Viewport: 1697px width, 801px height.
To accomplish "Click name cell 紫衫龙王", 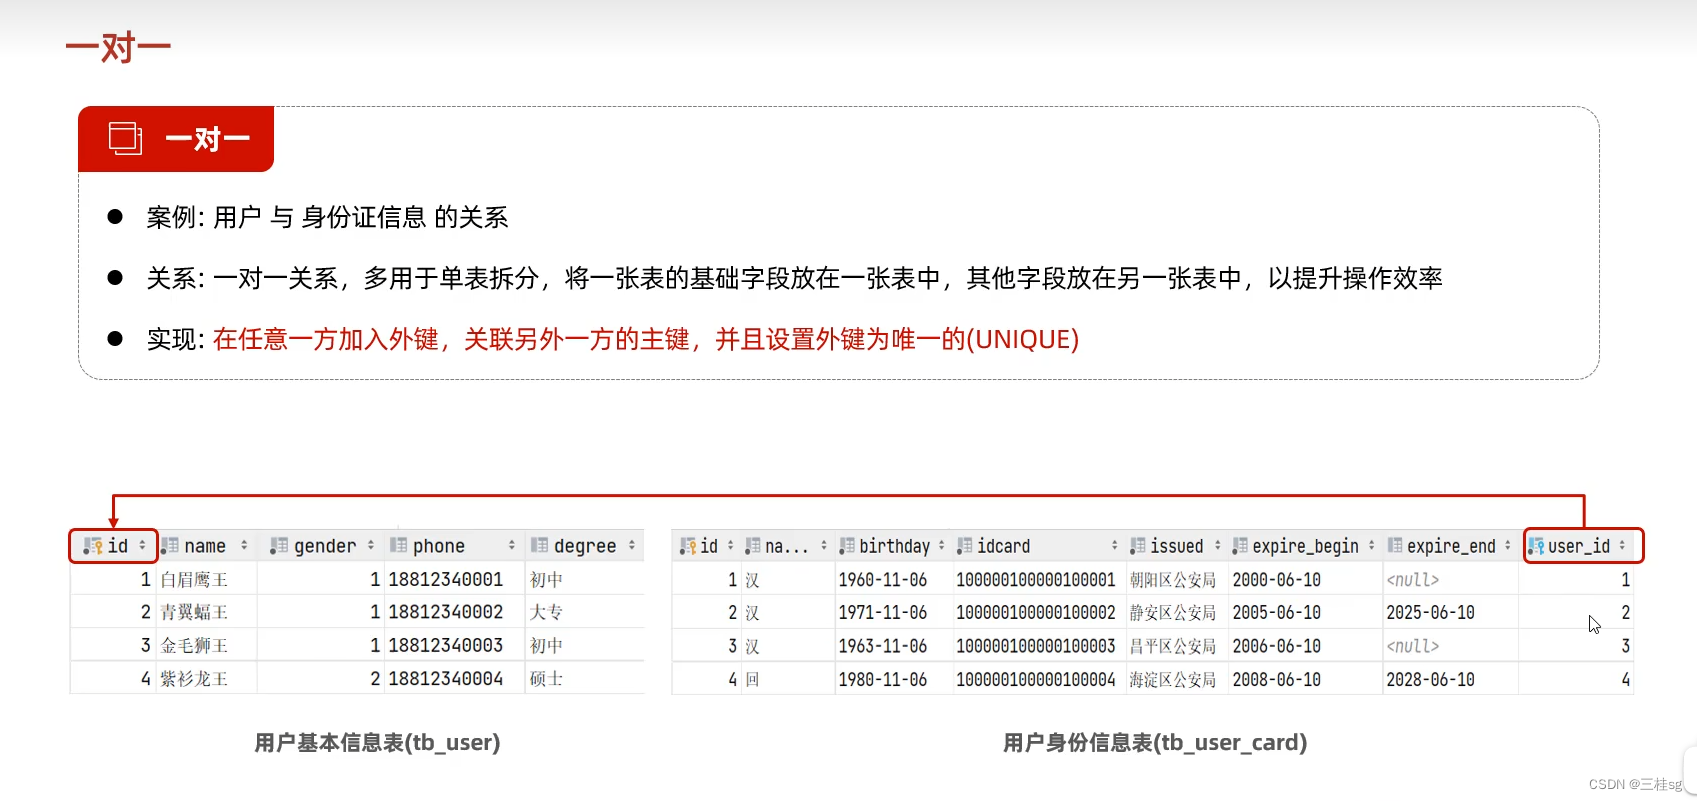I will [x=194, y=679].
